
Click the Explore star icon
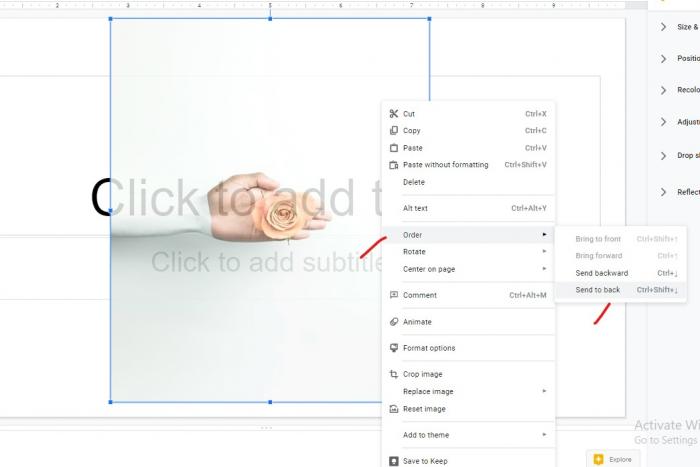598,459
